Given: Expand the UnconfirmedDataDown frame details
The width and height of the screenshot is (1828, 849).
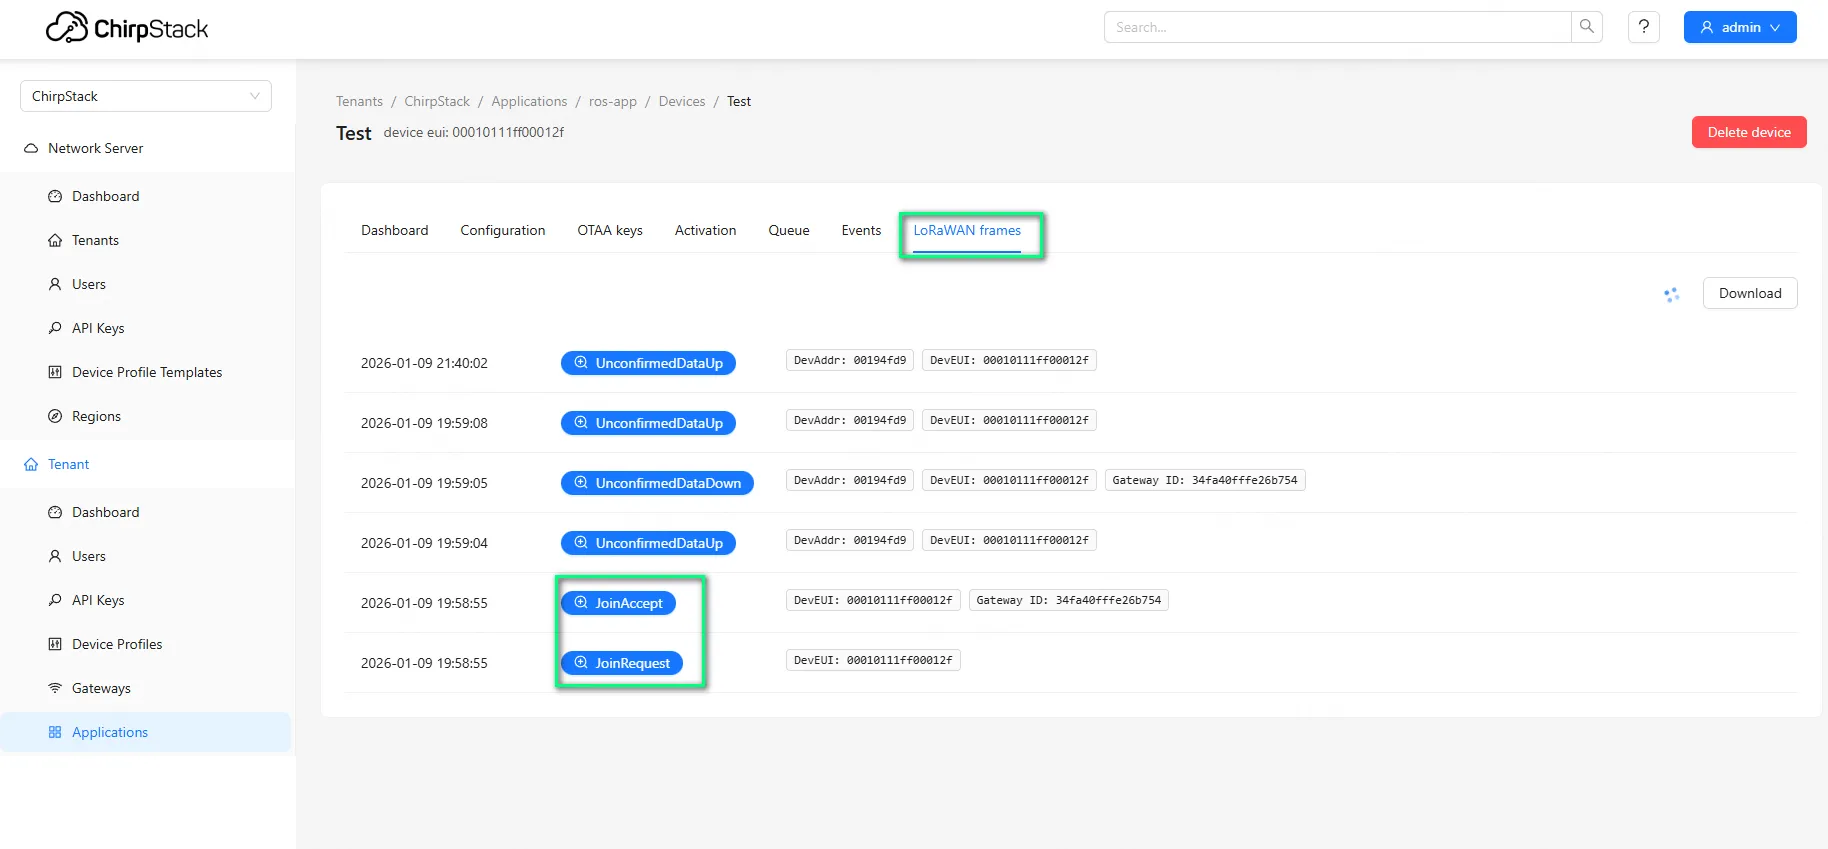Looking at the screenshot, I should point(657,483).
